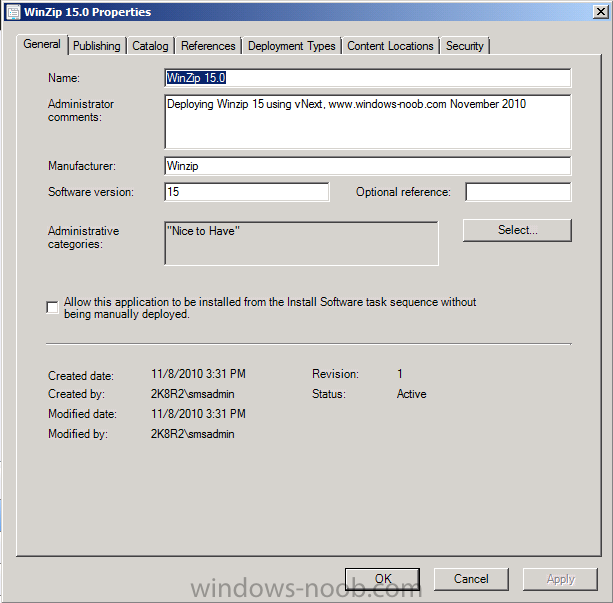The width and height of the screenshot is (613, 603).
Task: Click the Cancel button
Action: pos(471,579)
